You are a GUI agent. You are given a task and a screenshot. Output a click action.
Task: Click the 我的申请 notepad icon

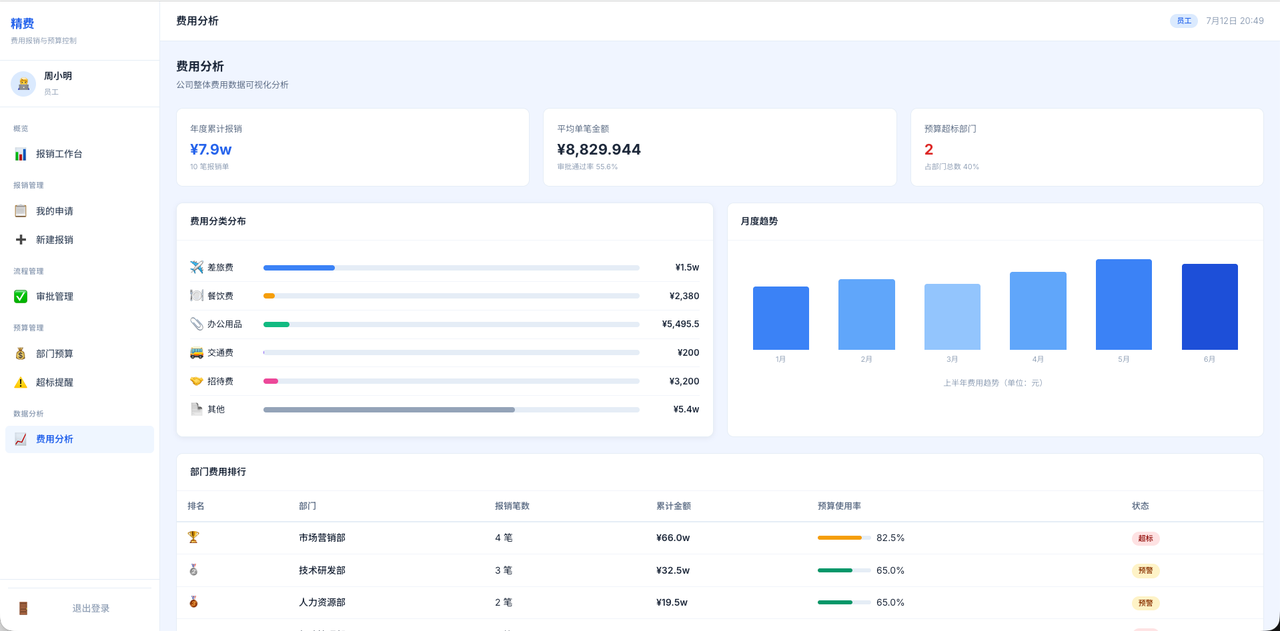pos(20,211)
